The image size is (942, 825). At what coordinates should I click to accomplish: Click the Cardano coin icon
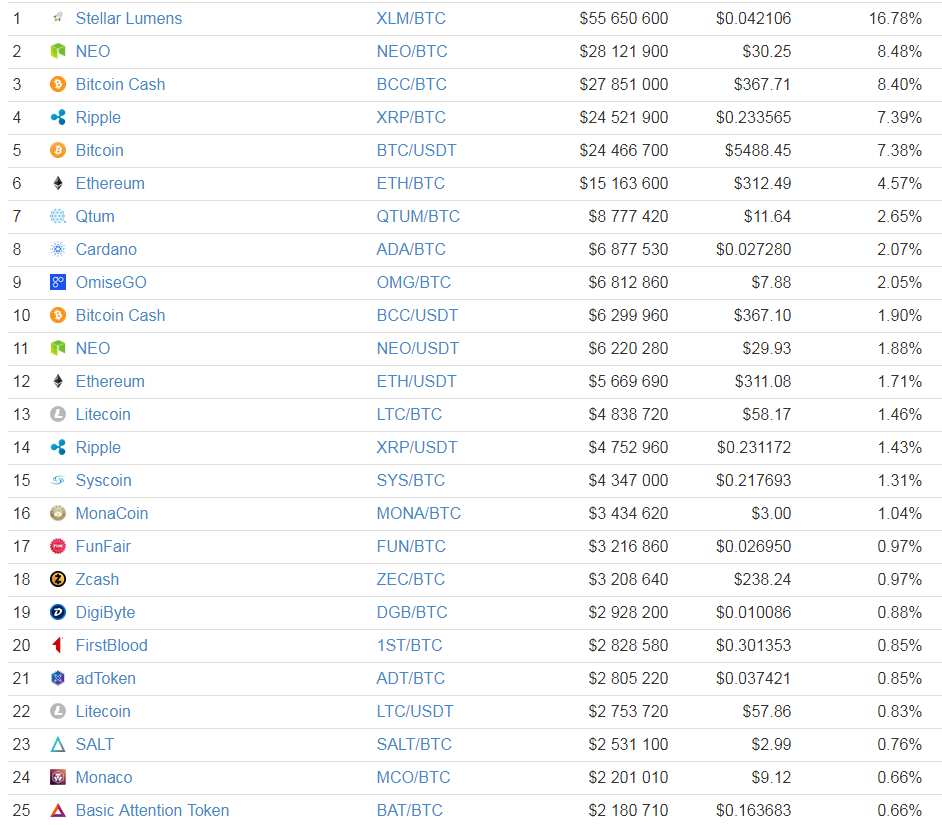58,249
